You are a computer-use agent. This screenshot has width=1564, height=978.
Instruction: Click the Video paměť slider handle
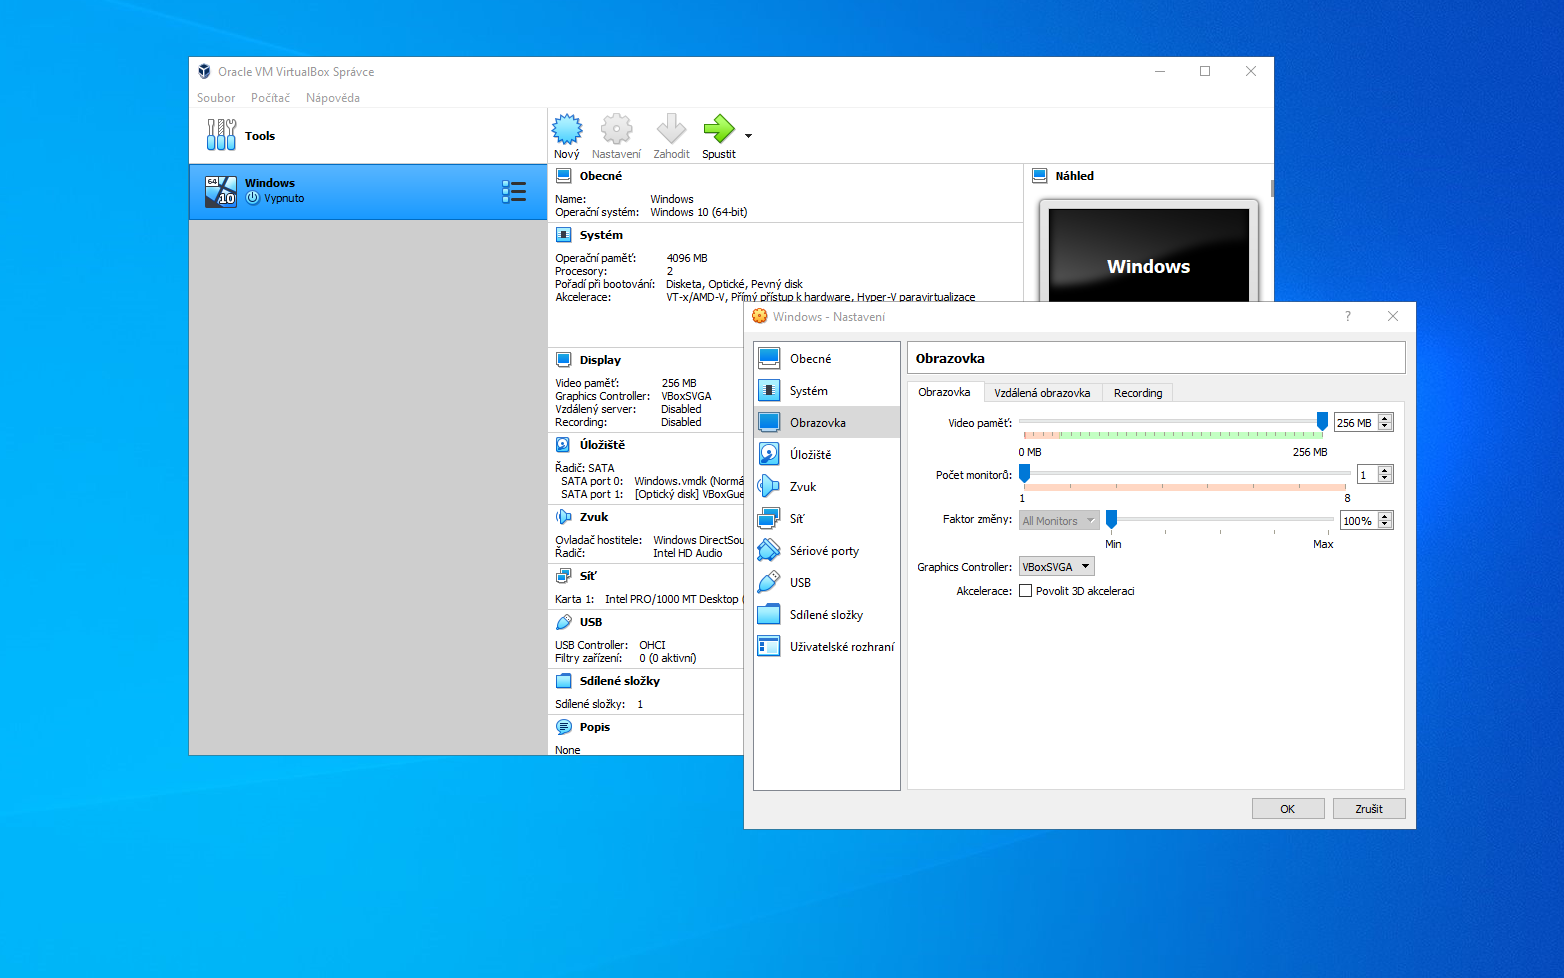click(x=1322, y=422)
